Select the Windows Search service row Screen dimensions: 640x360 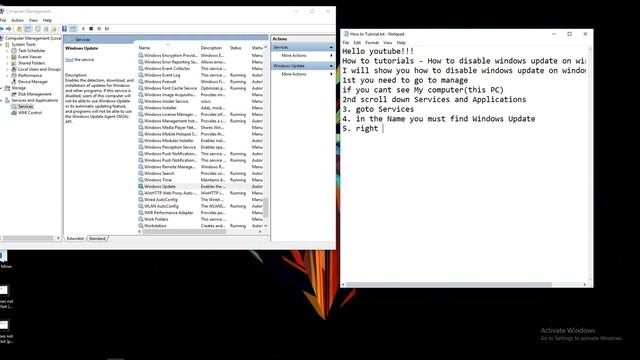click(x=200, y=173)
